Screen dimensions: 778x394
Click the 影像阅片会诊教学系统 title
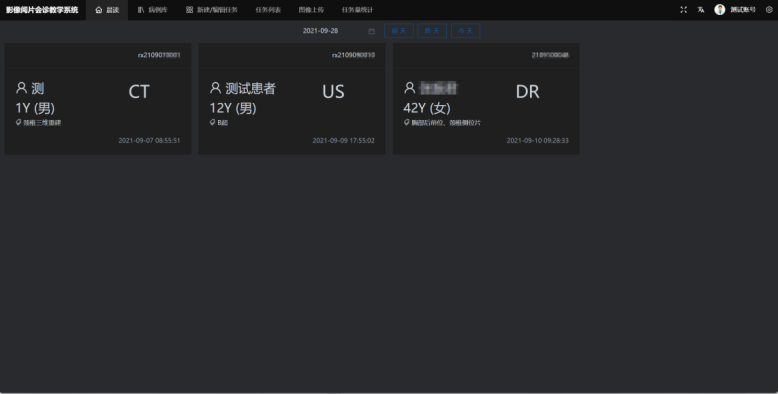pyautogui.click(x=42, y=10)
